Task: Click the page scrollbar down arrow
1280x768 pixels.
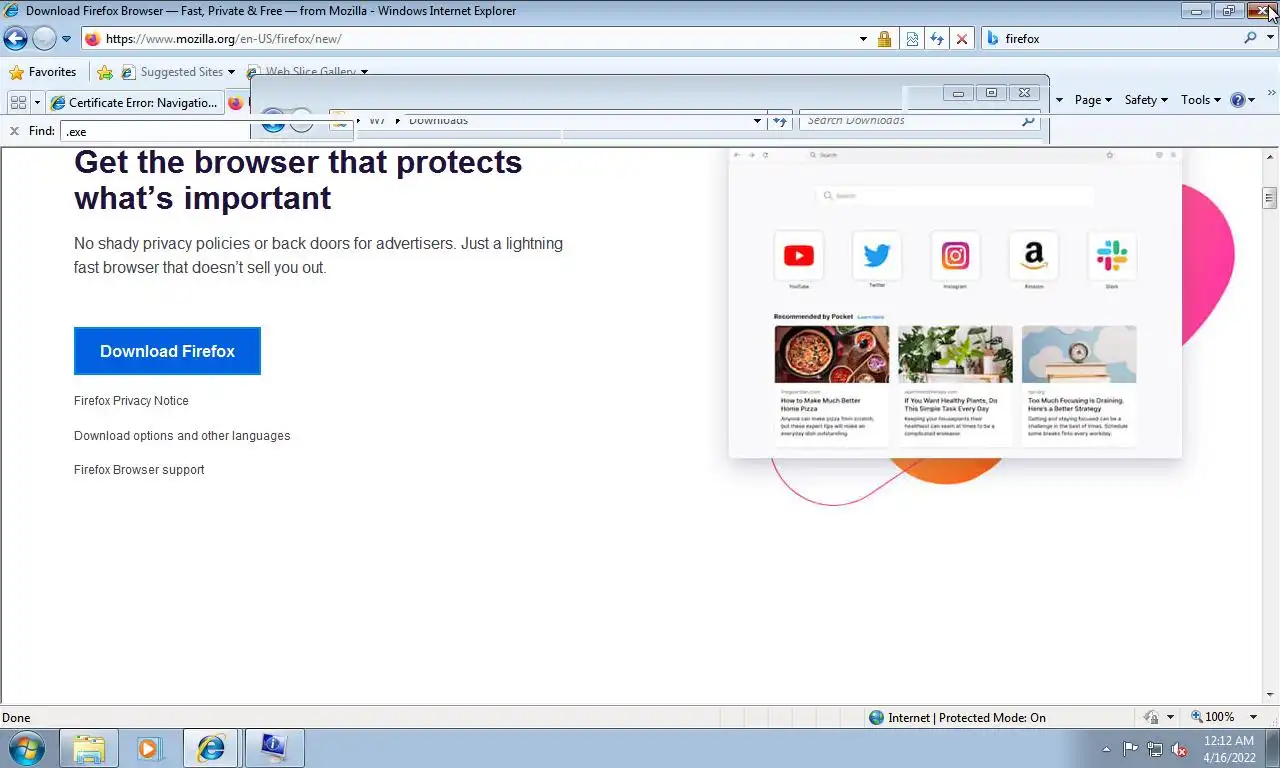Action: click(1270, 694)
